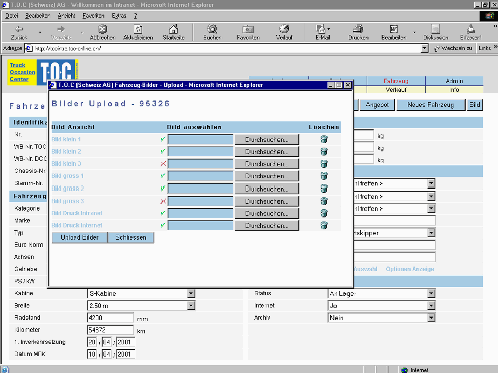498x373 pixels.
Task: Click the Schliessen button in upload popup
Action: point(131,238)
